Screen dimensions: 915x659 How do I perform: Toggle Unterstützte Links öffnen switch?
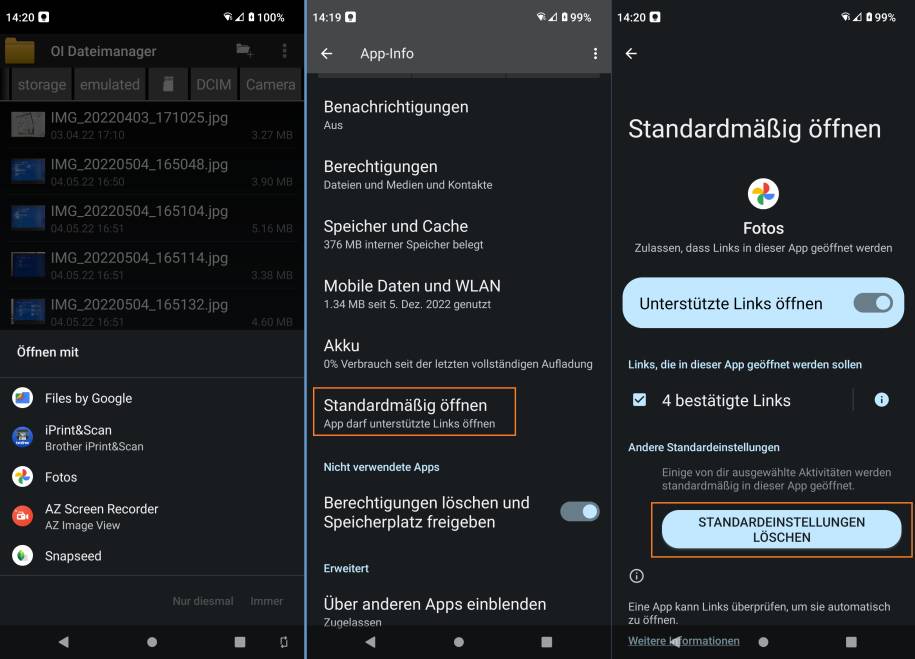tap(873, 303)
